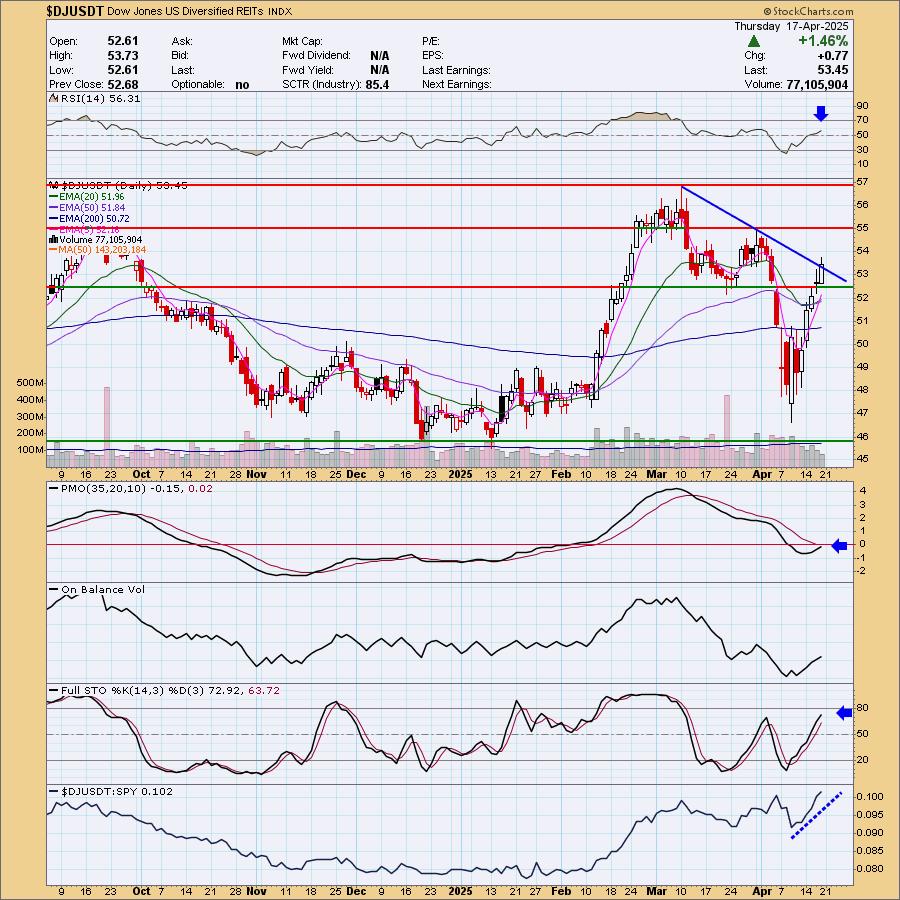
Task: Click the P/E label
Action: tap(430, 41)
